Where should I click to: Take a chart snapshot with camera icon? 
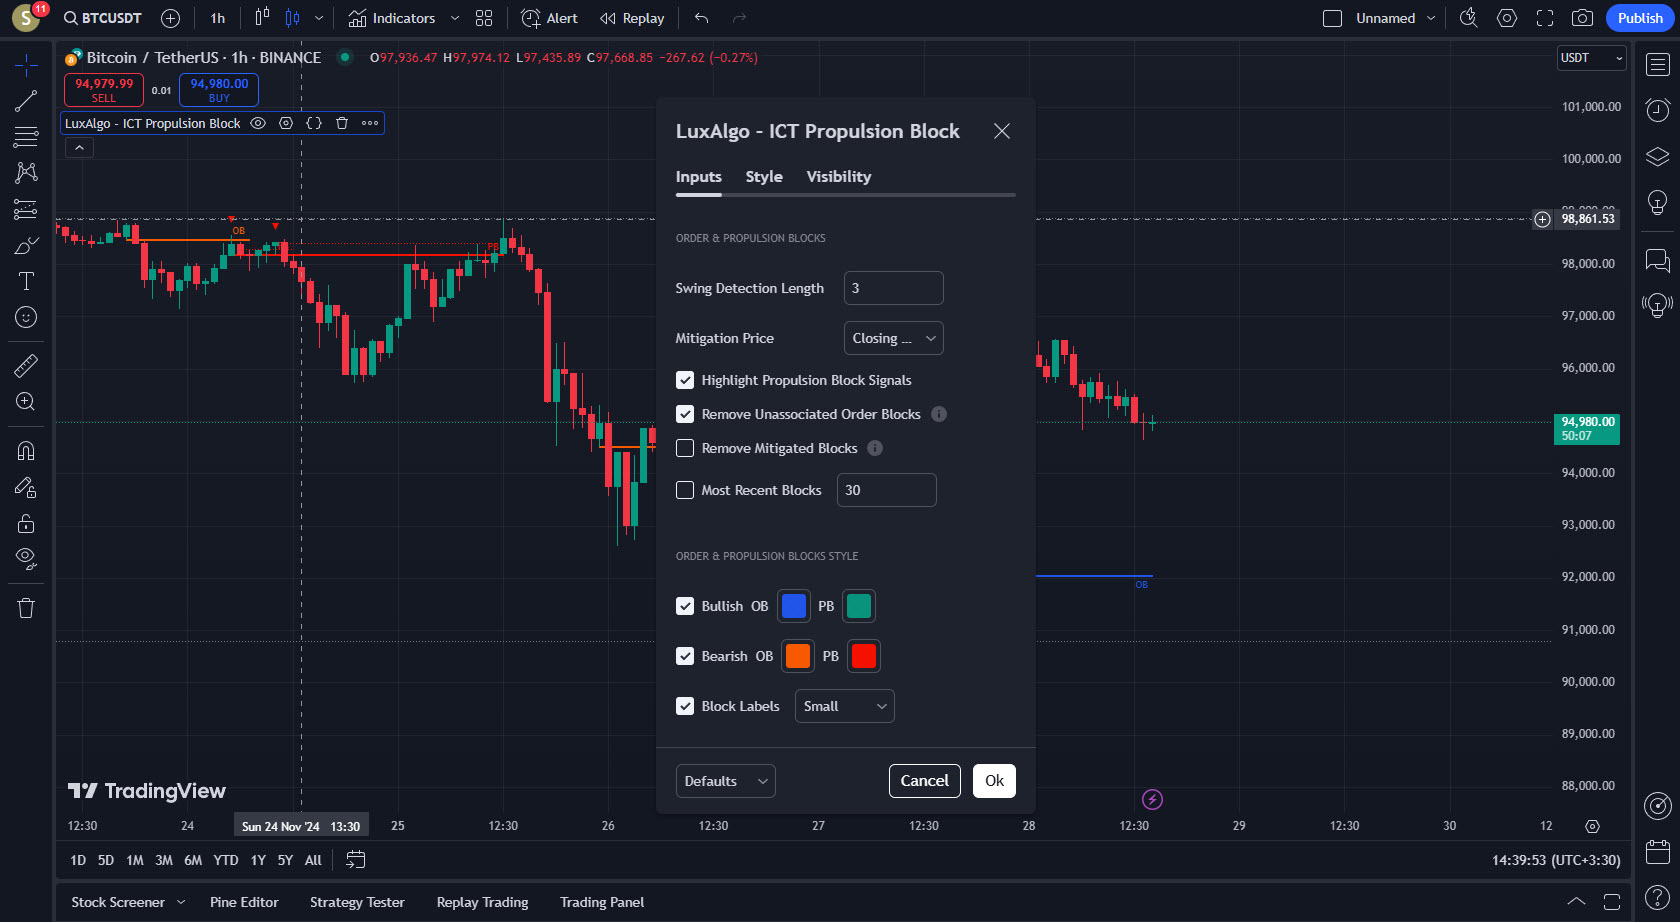(1582, 18)
